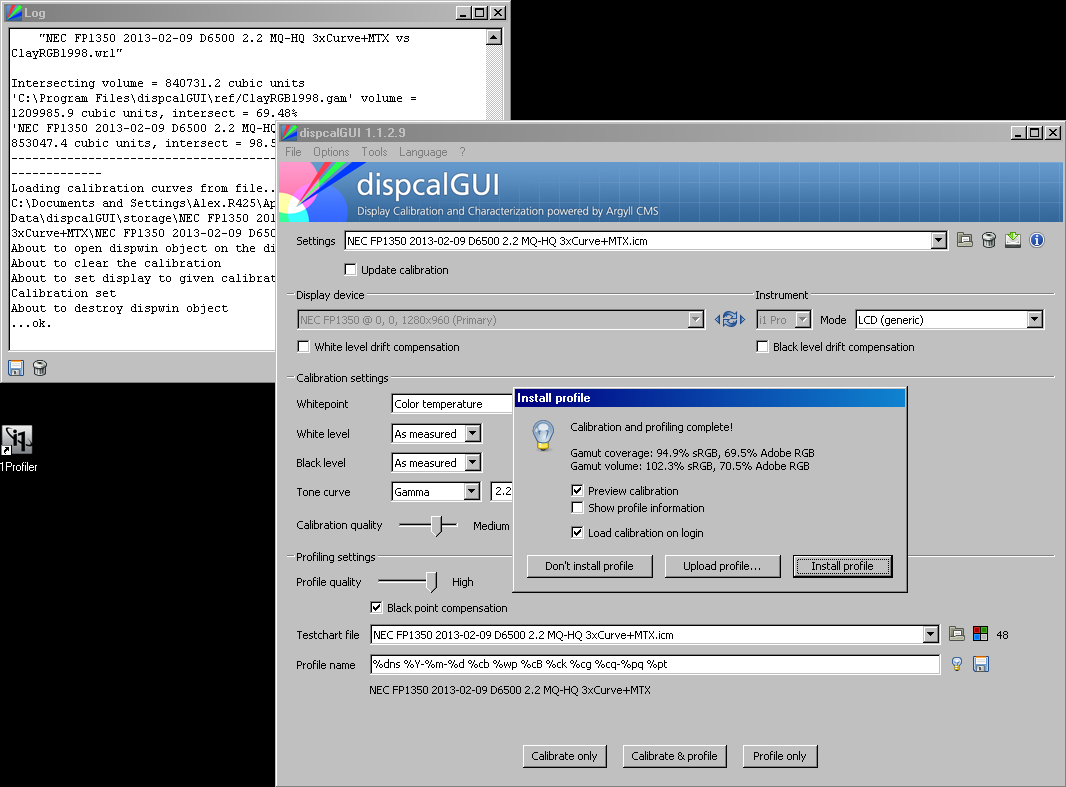
Task: Open the Whitepoint Color temperature dropdown
Action: [452, 404]
